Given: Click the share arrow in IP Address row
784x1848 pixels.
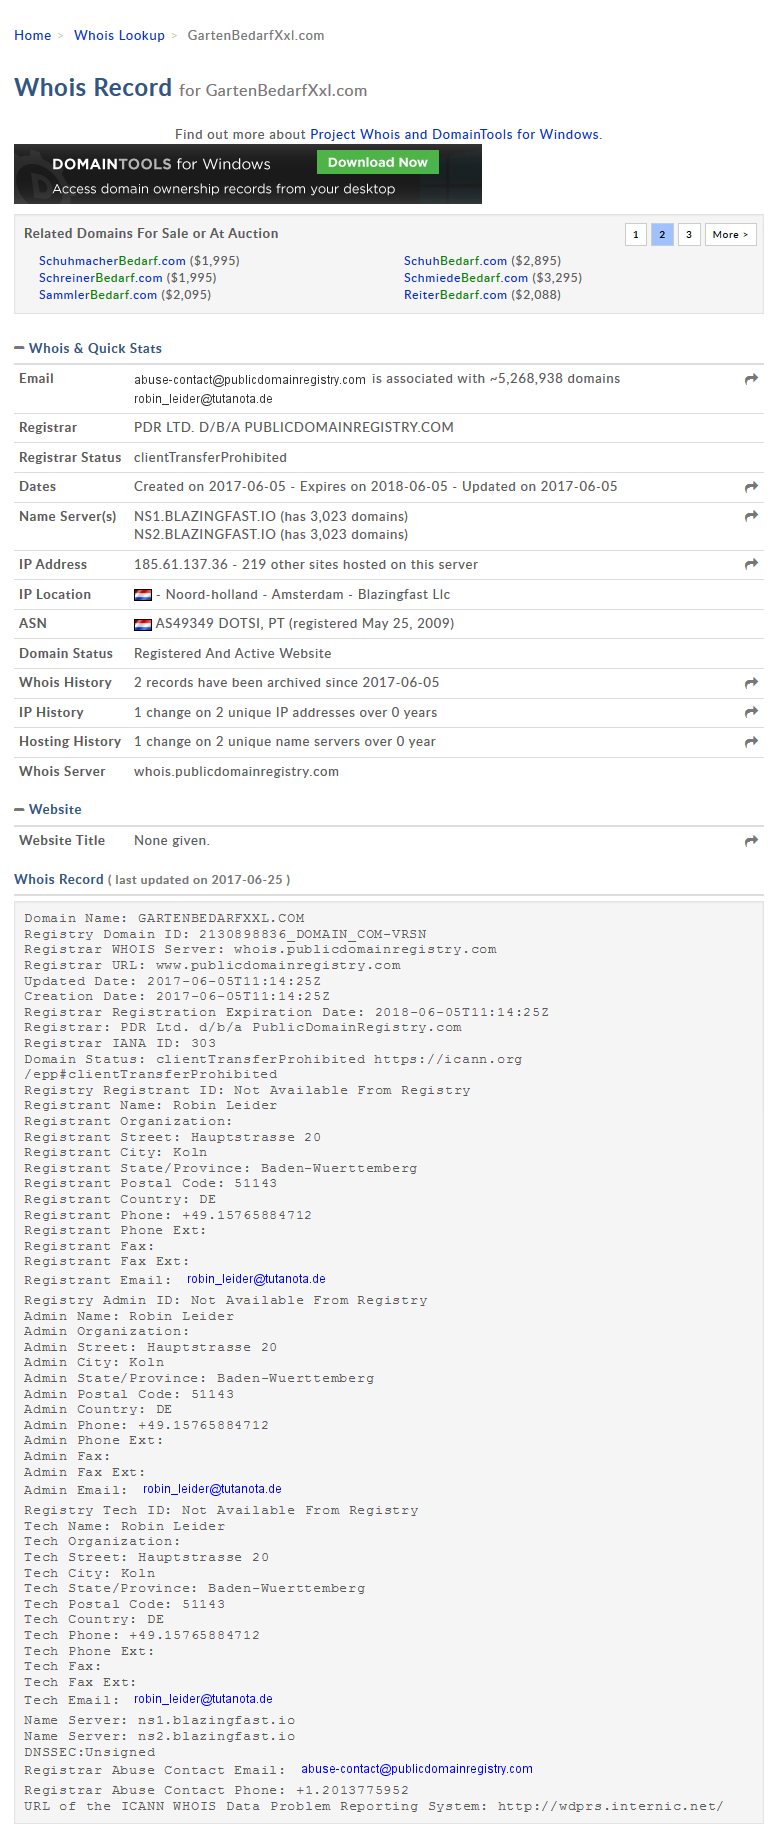Looking at the screenshot, I should [x=751, y=565].
